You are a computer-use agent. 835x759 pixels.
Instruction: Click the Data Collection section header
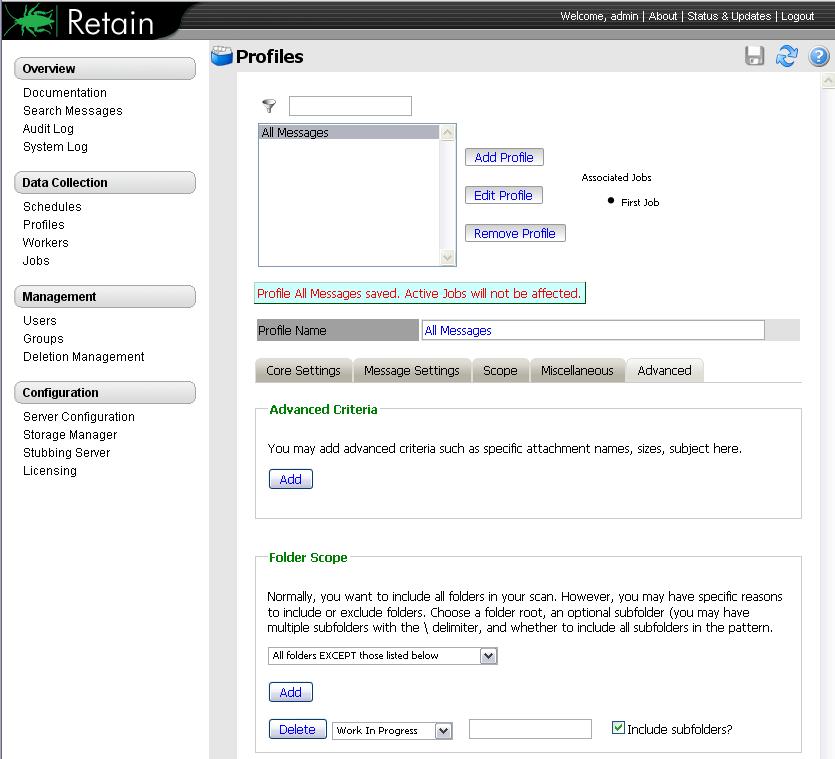pyautogui.click(x=105, y=183)
